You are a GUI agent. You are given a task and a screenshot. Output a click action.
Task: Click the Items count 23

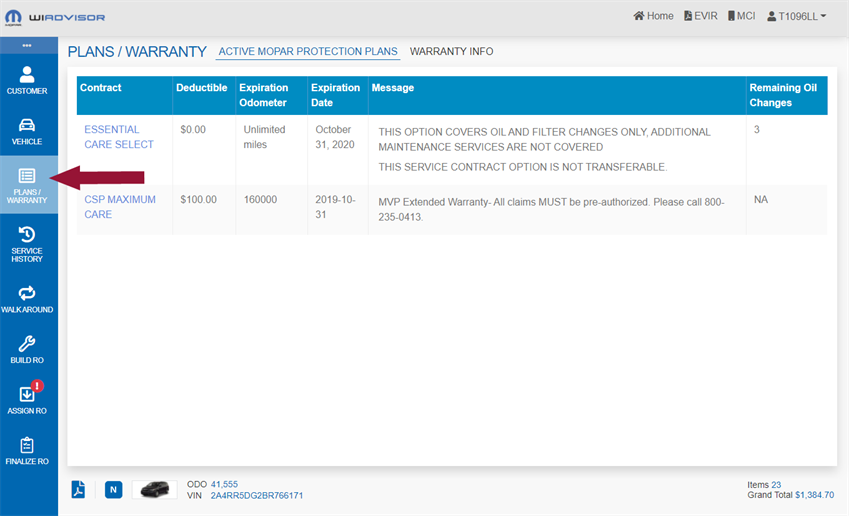point(776,485)
